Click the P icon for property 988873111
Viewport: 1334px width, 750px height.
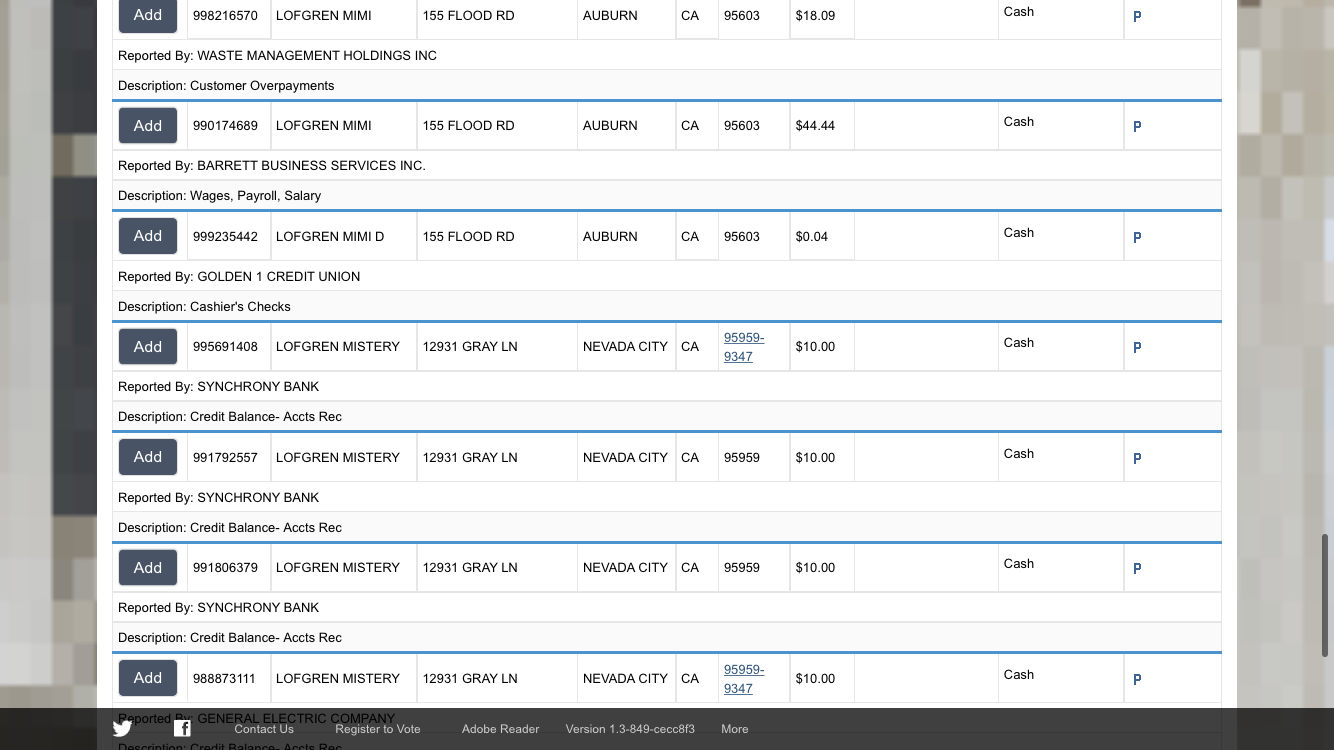tap(1137, 680)
